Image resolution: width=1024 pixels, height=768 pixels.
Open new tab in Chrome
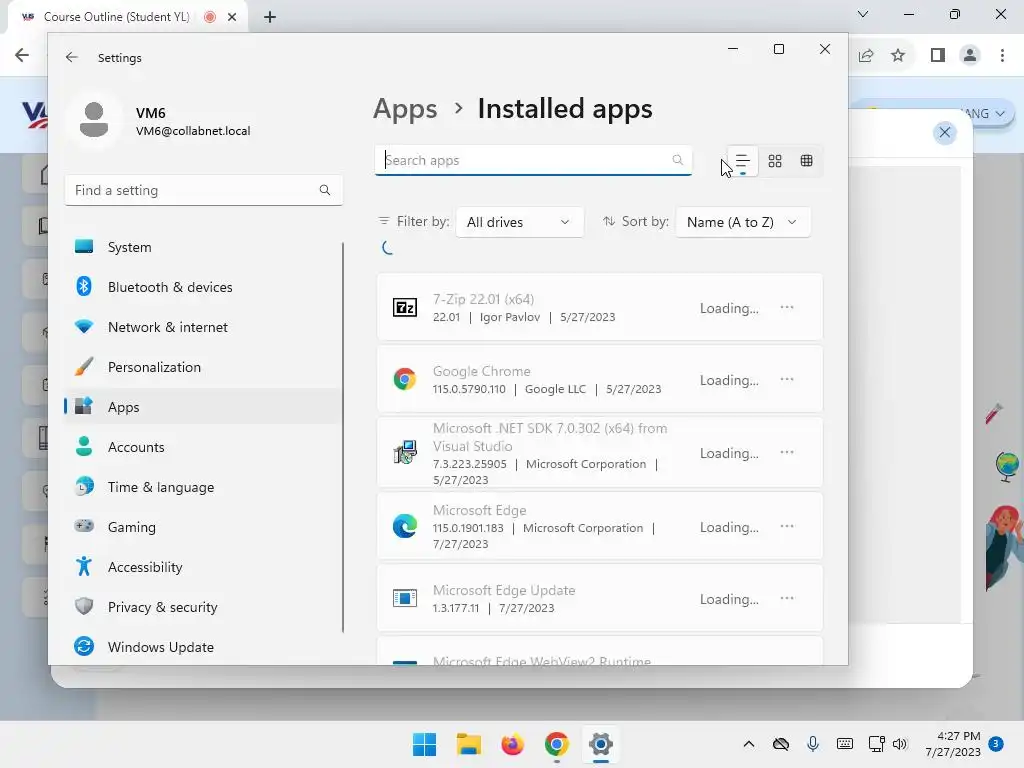click(270, 17)
